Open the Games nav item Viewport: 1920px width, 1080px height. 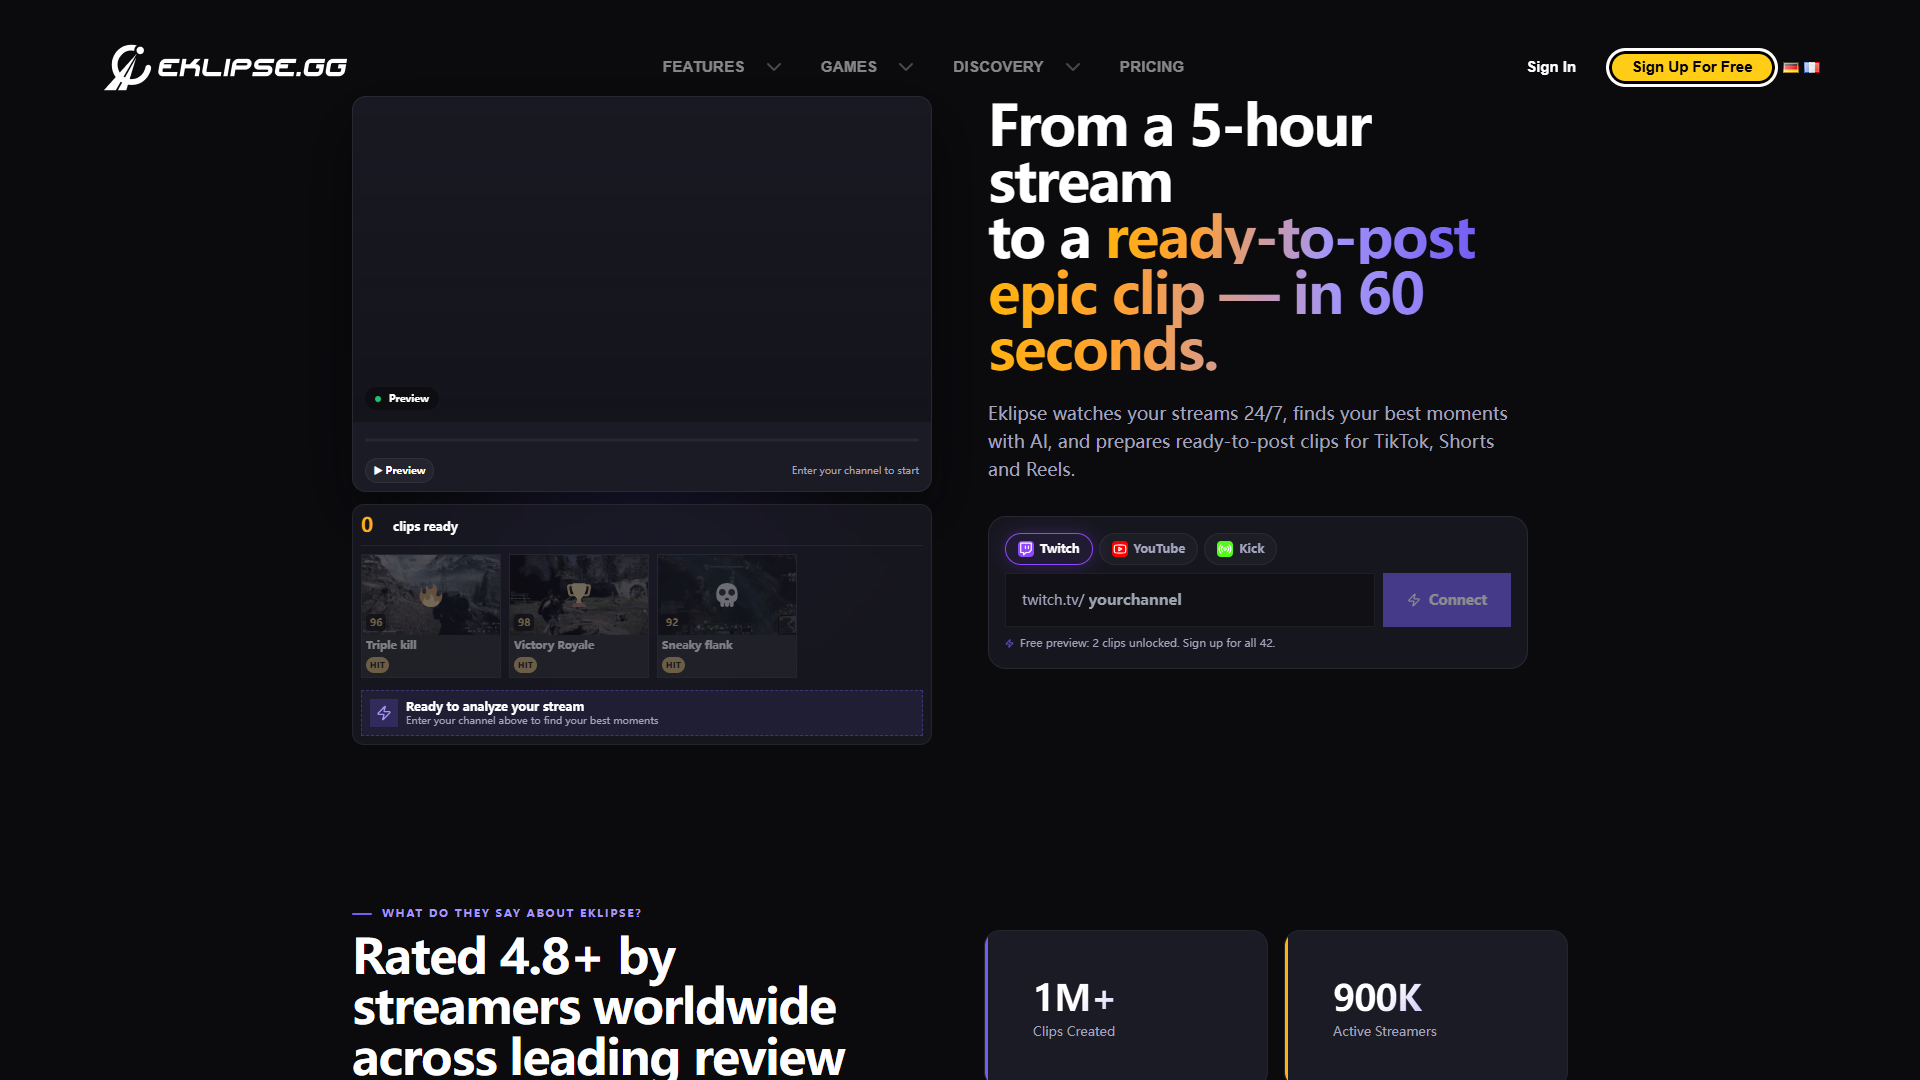point(849,67)
